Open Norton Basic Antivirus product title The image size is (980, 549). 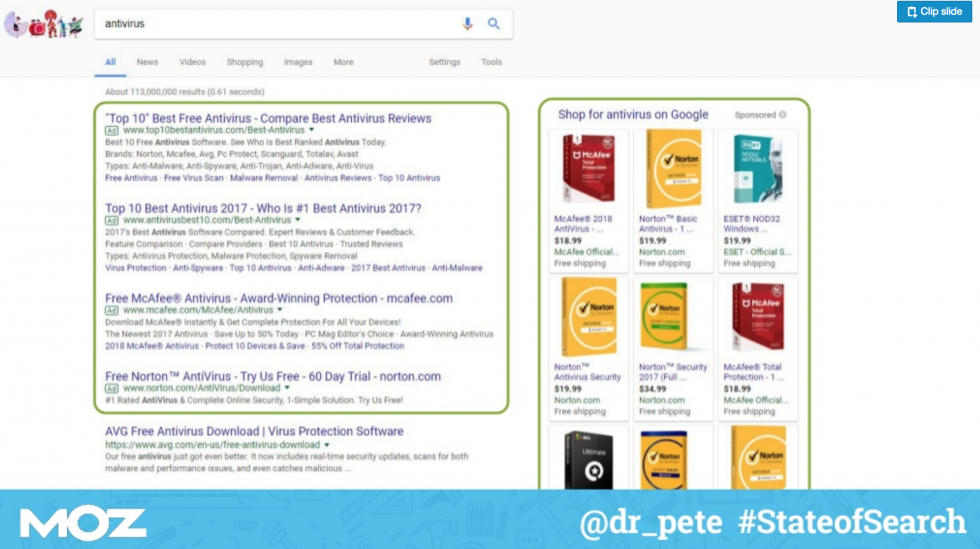pos(668,224)
